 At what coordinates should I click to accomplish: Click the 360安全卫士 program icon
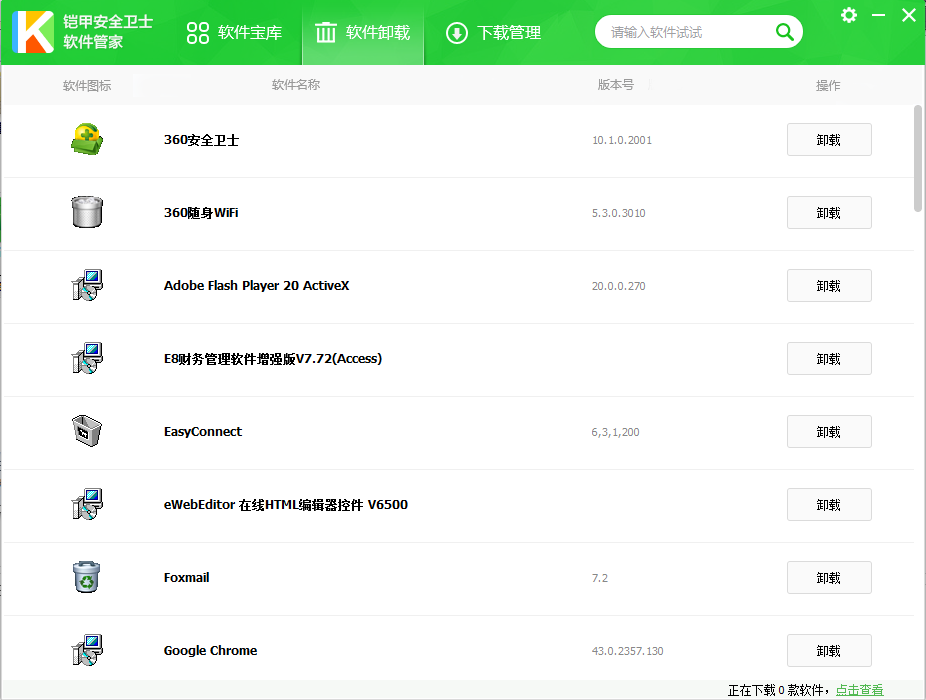tap(87, 140)
